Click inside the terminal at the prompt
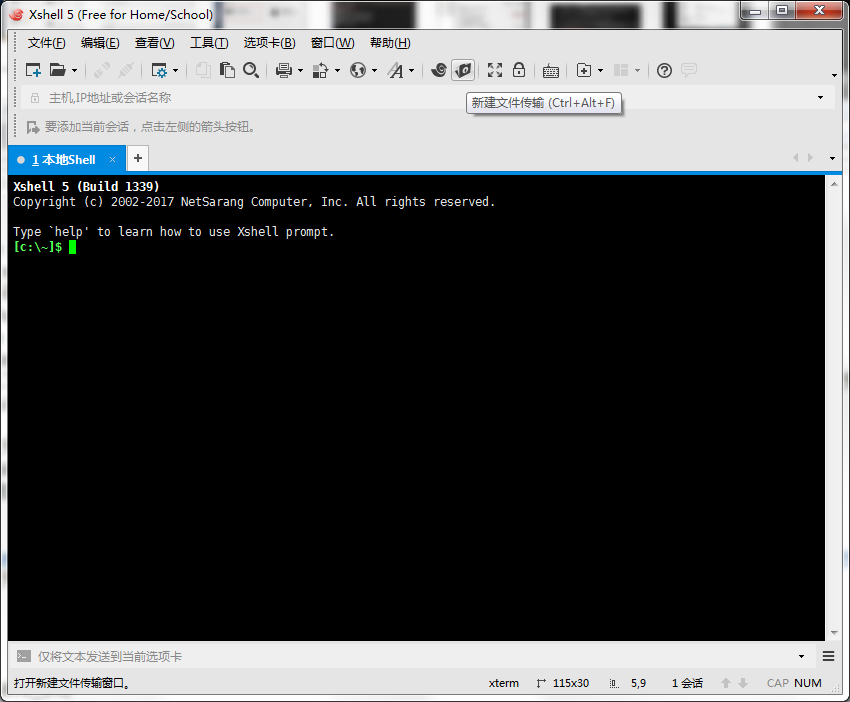 click(72, 247)
